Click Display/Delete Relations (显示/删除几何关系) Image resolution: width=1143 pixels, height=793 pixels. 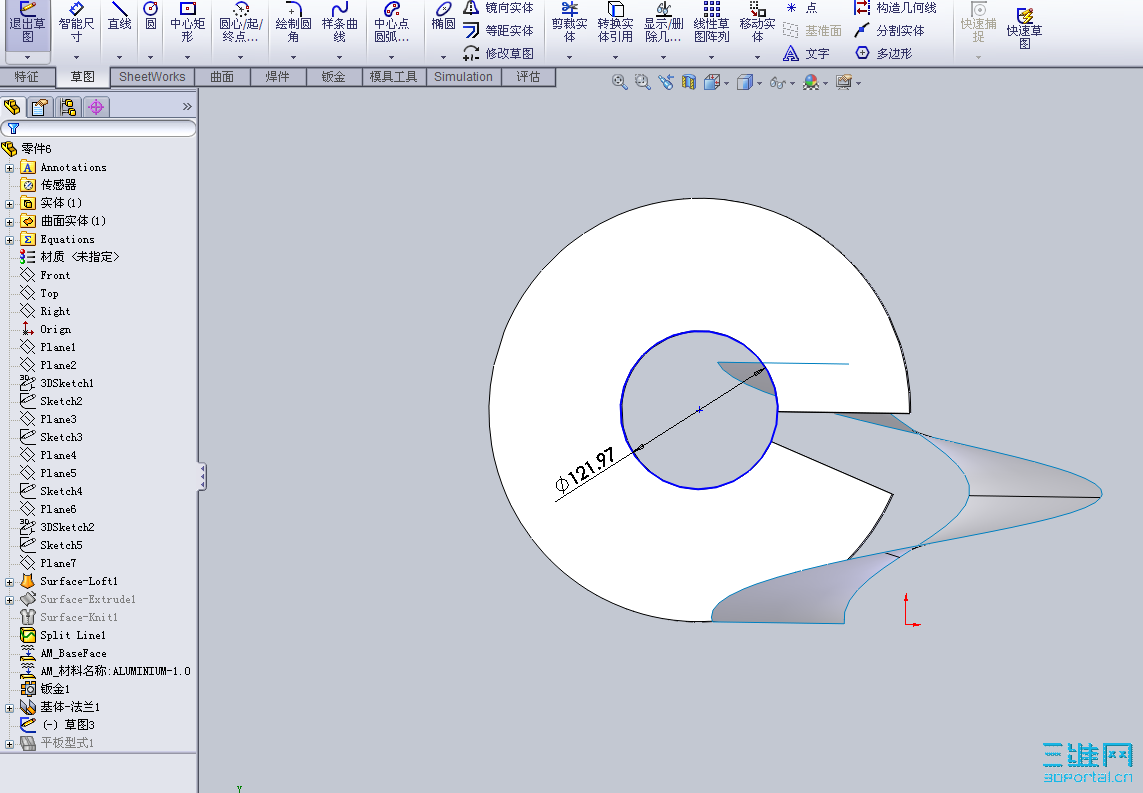point(663,23)
